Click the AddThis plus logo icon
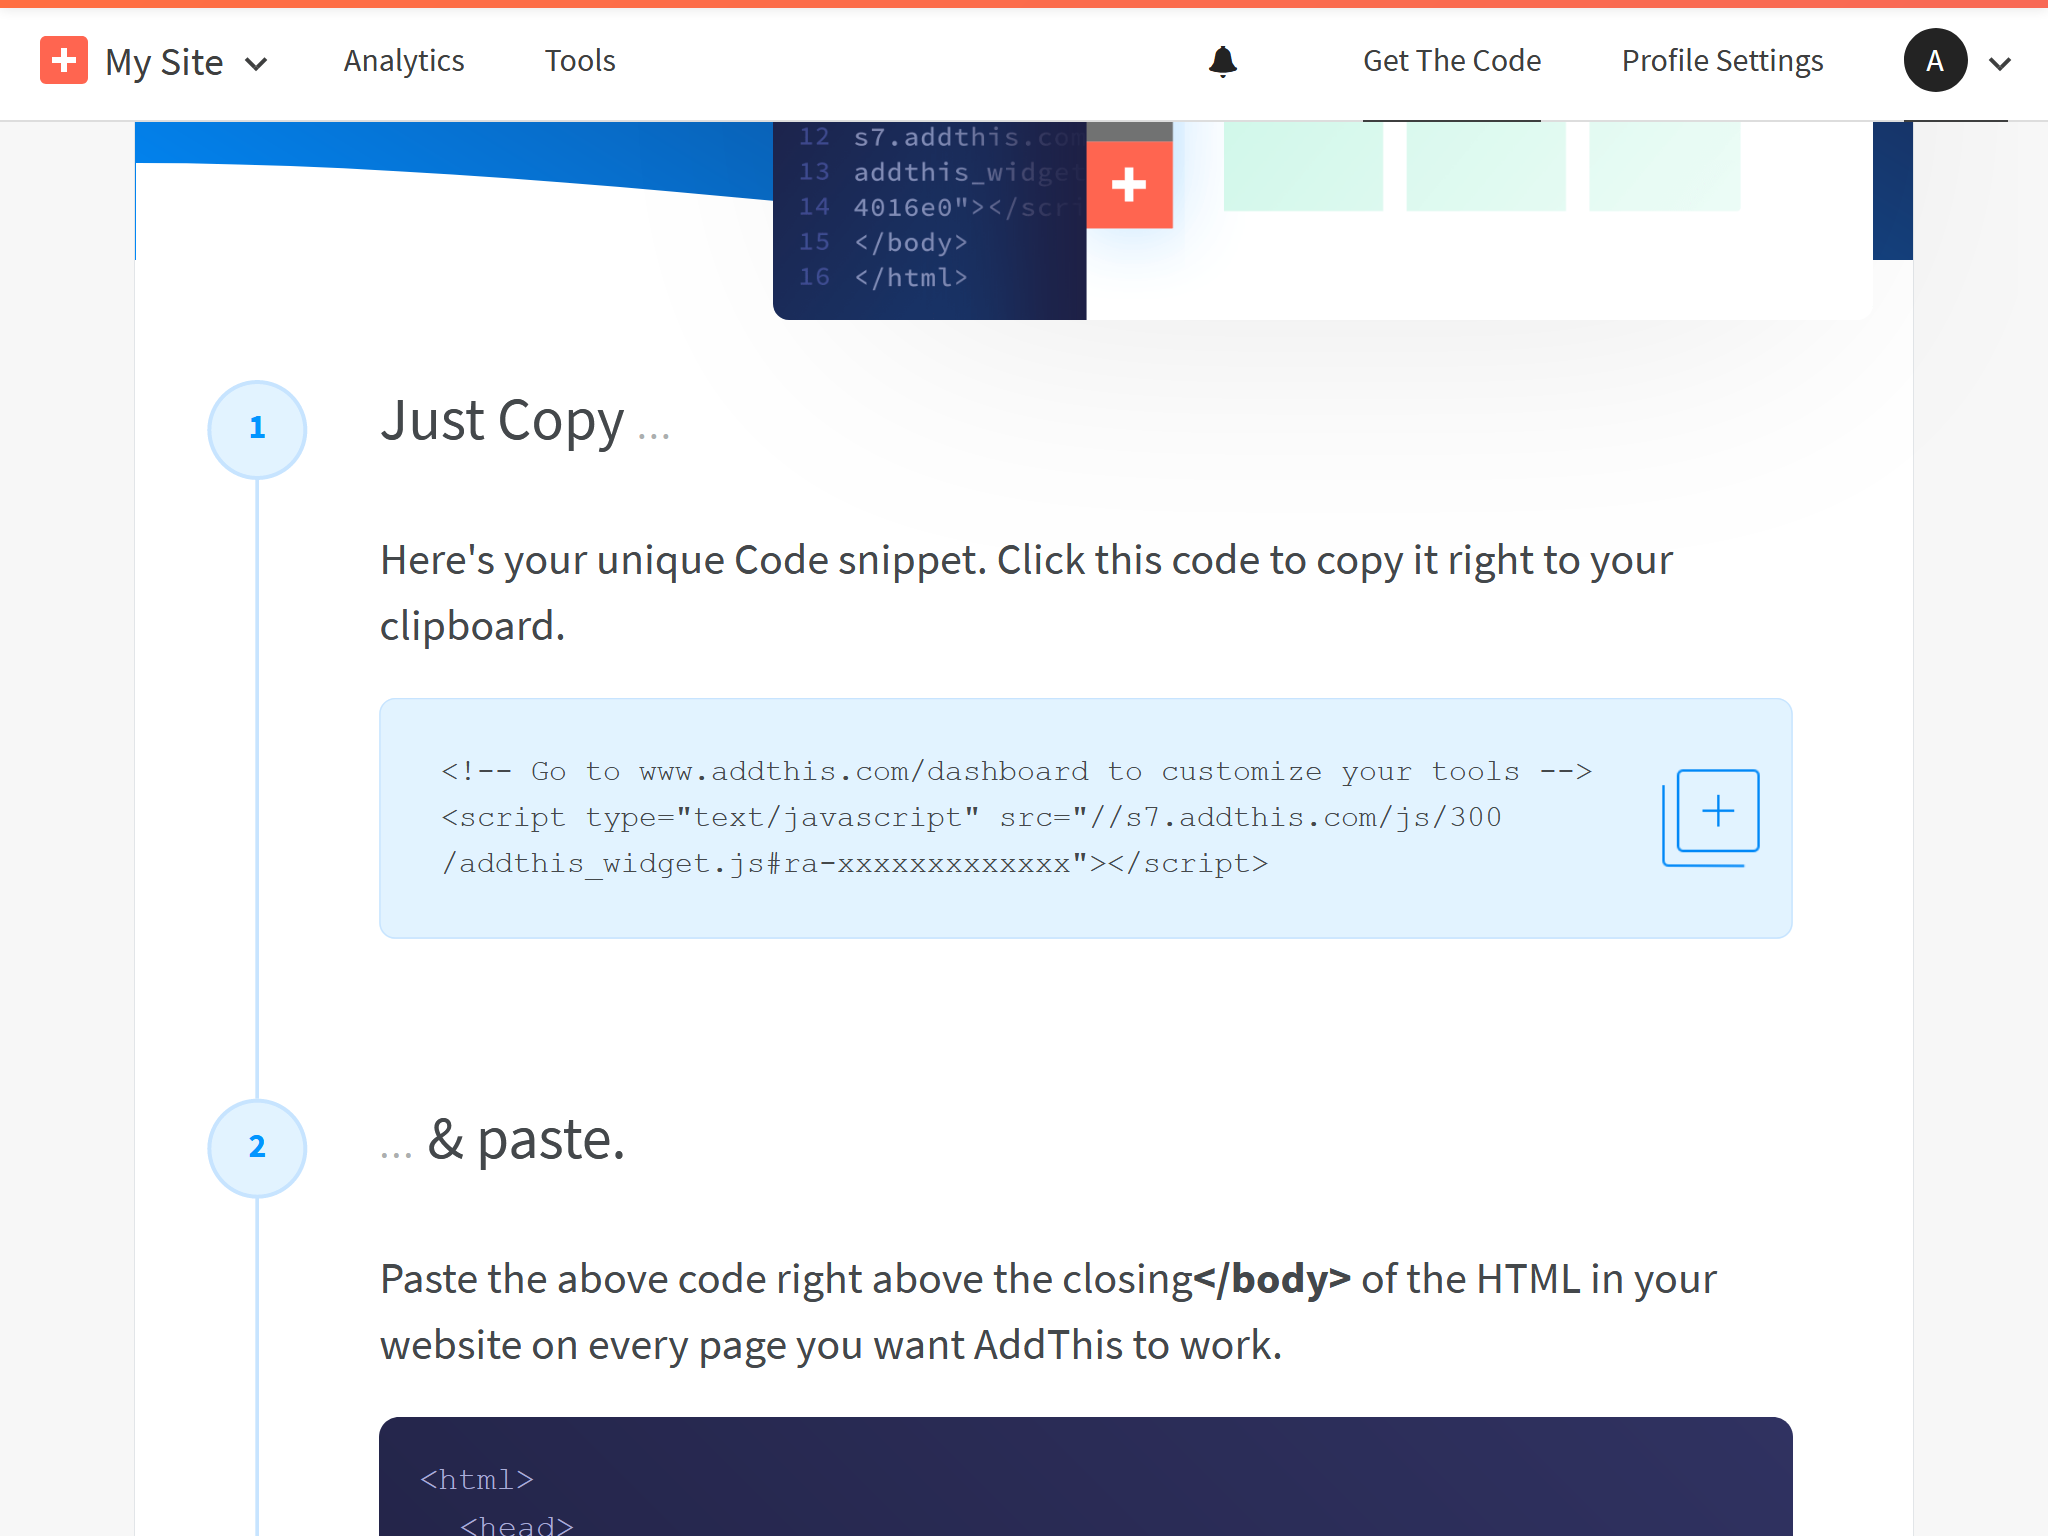Viewport: 2048px width, 1536px height. pos(64,61)
